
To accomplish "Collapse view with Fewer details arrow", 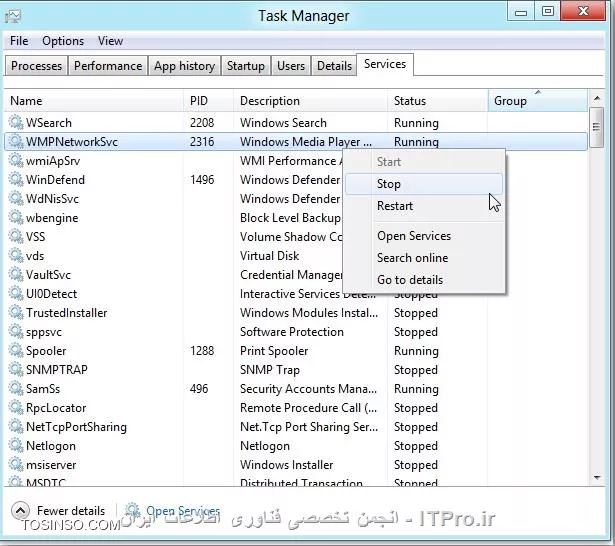I will click(x=20, y=511).
